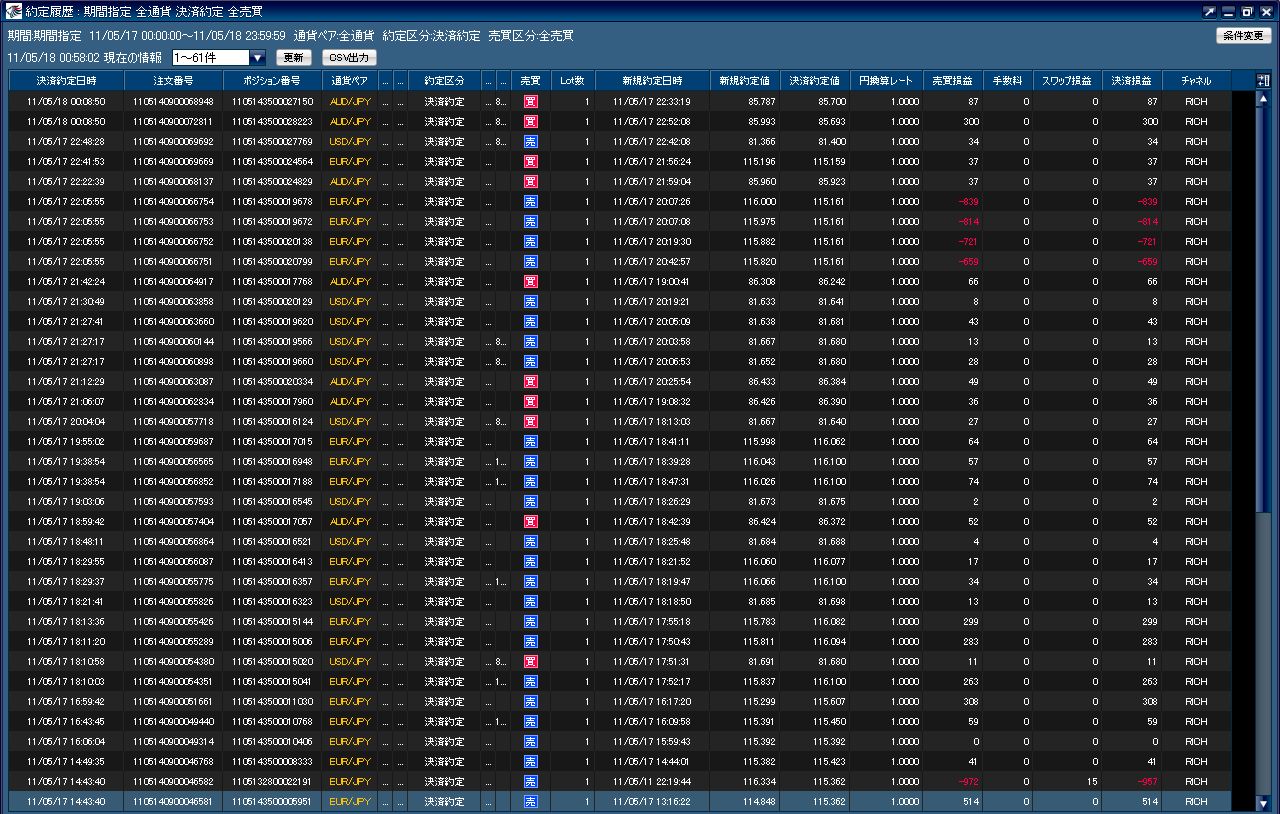Click the 買 badge in the 18:10:58 row
The height and width of the screenshot is (814, 1280).
pos(531,662)
